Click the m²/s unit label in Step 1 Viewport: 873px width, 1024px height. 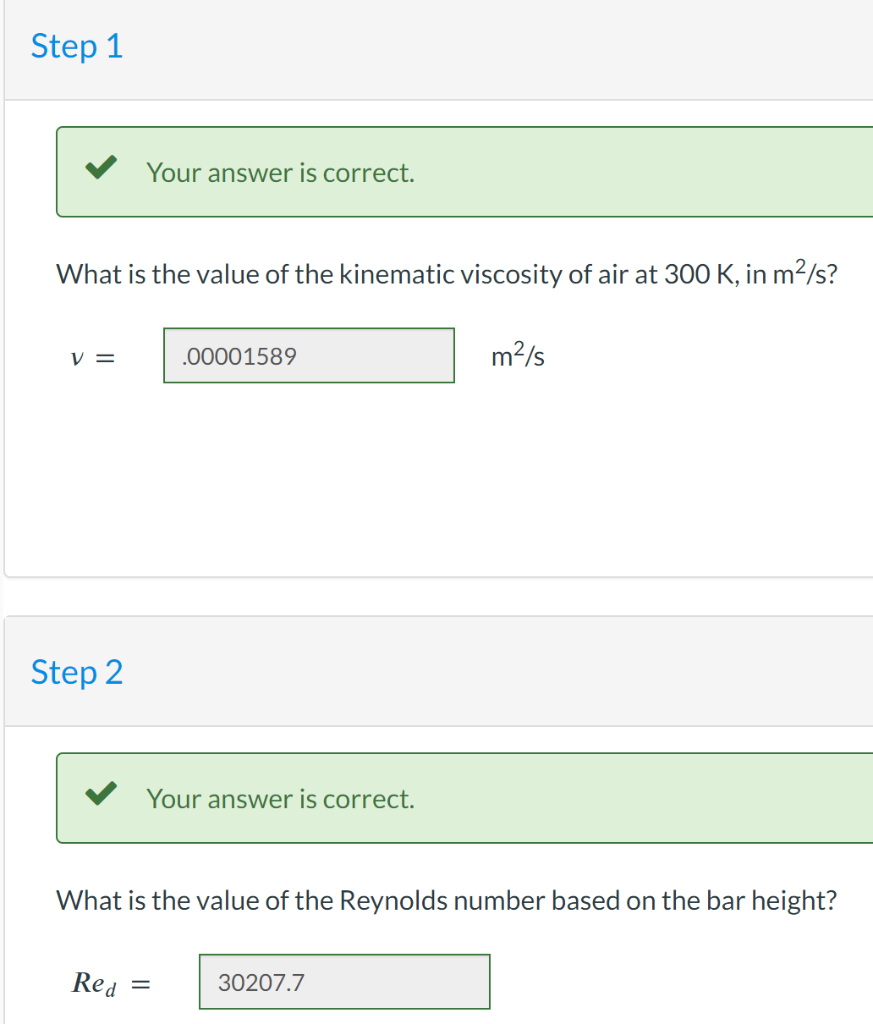click(516, 355)
